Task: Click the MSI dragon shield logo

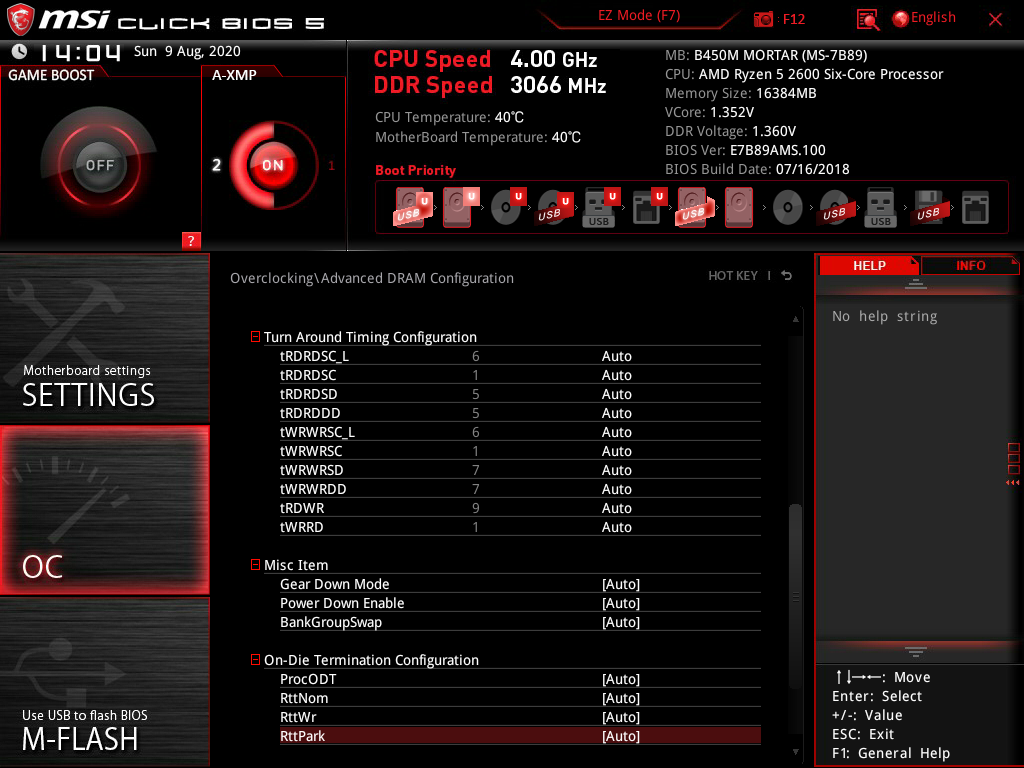Action: pos(20,19)
